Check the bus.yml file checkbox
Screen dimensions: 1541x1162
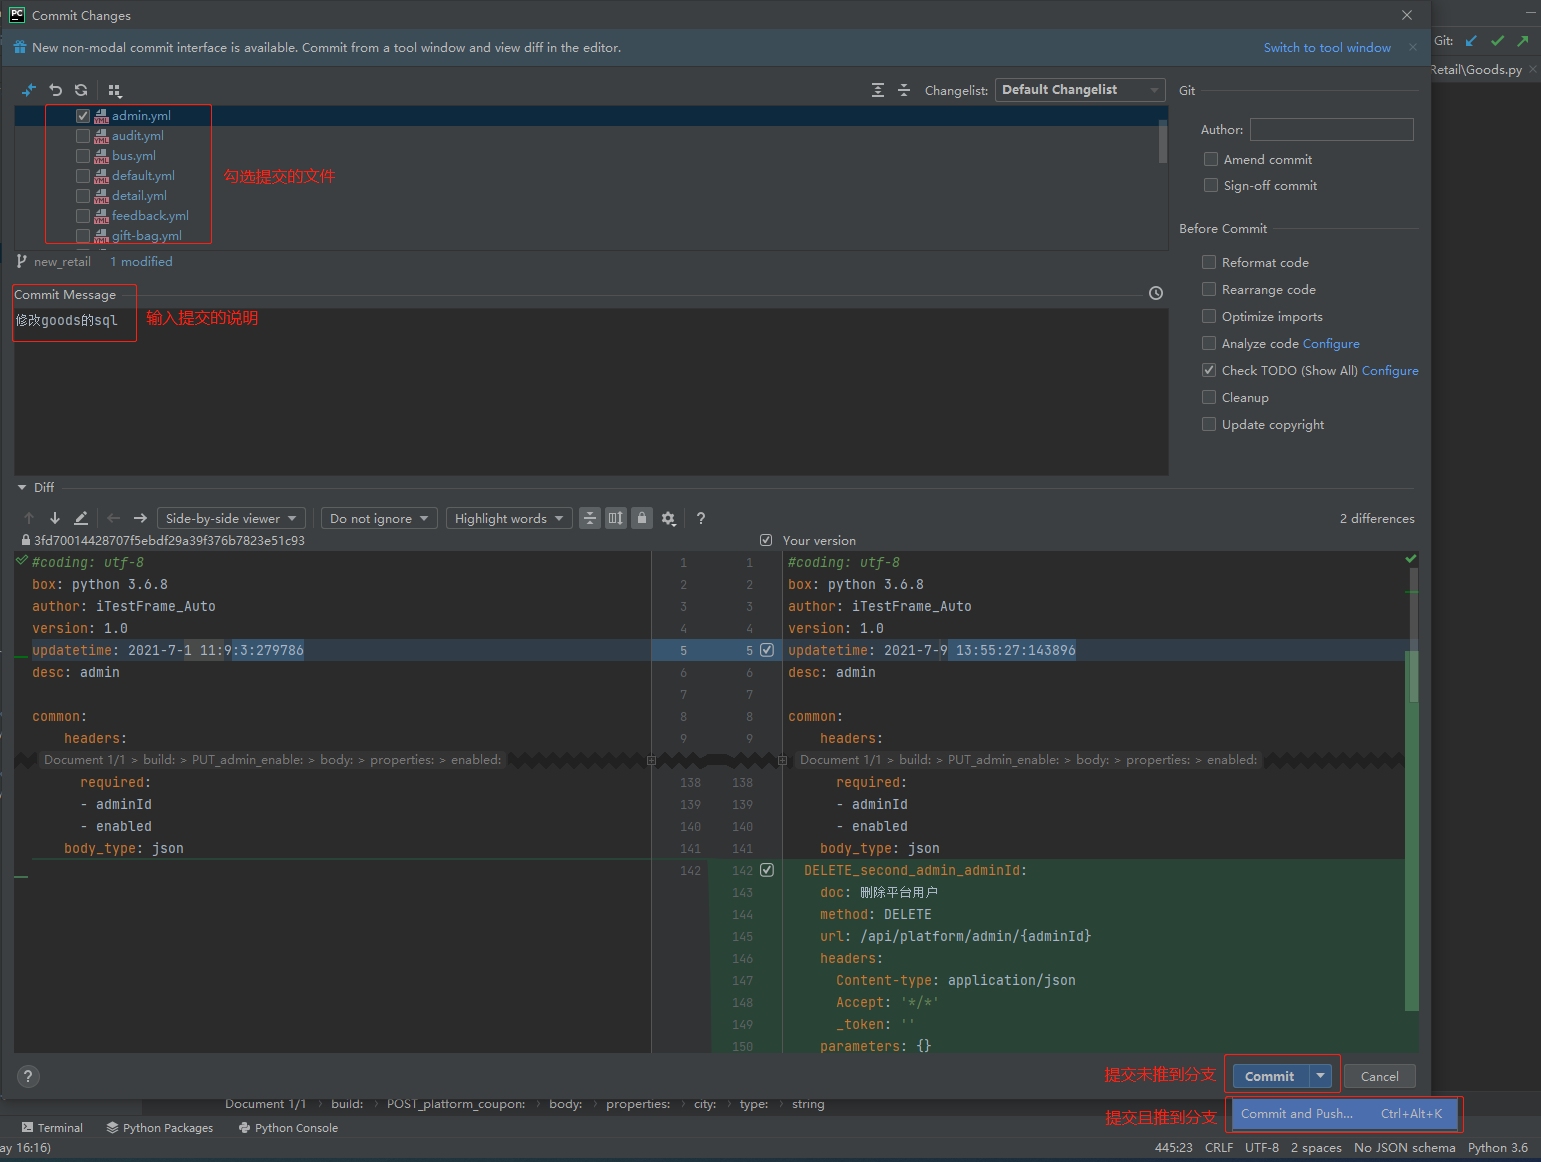pos(83,156)
